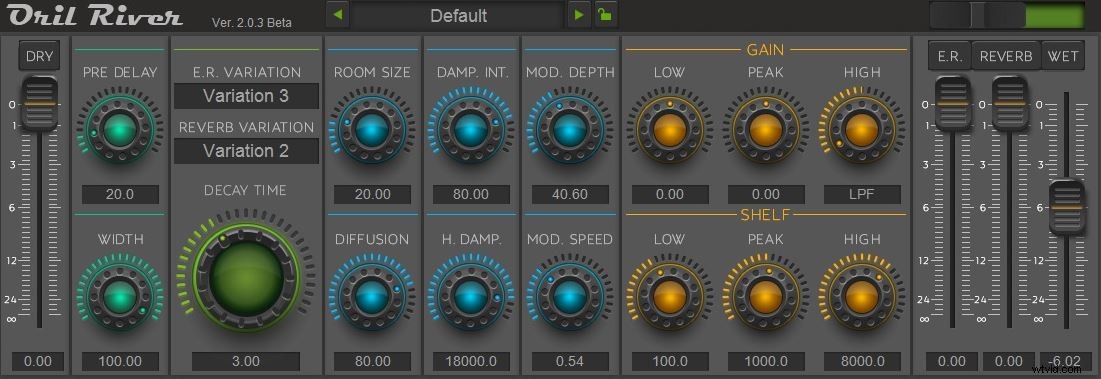The image size is (1101, 379).
Task: Click the Width knob
Action: (x=119, y=298)
